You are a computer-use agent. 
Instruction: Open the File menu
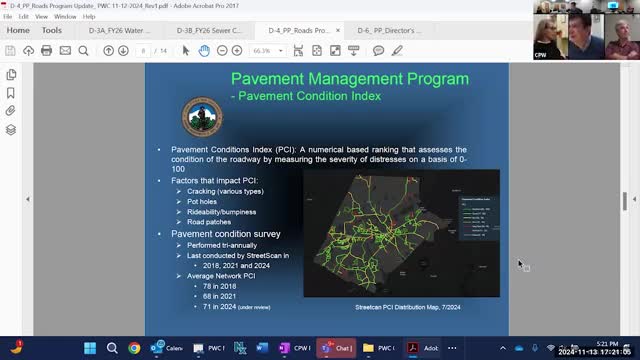(7, 17)
